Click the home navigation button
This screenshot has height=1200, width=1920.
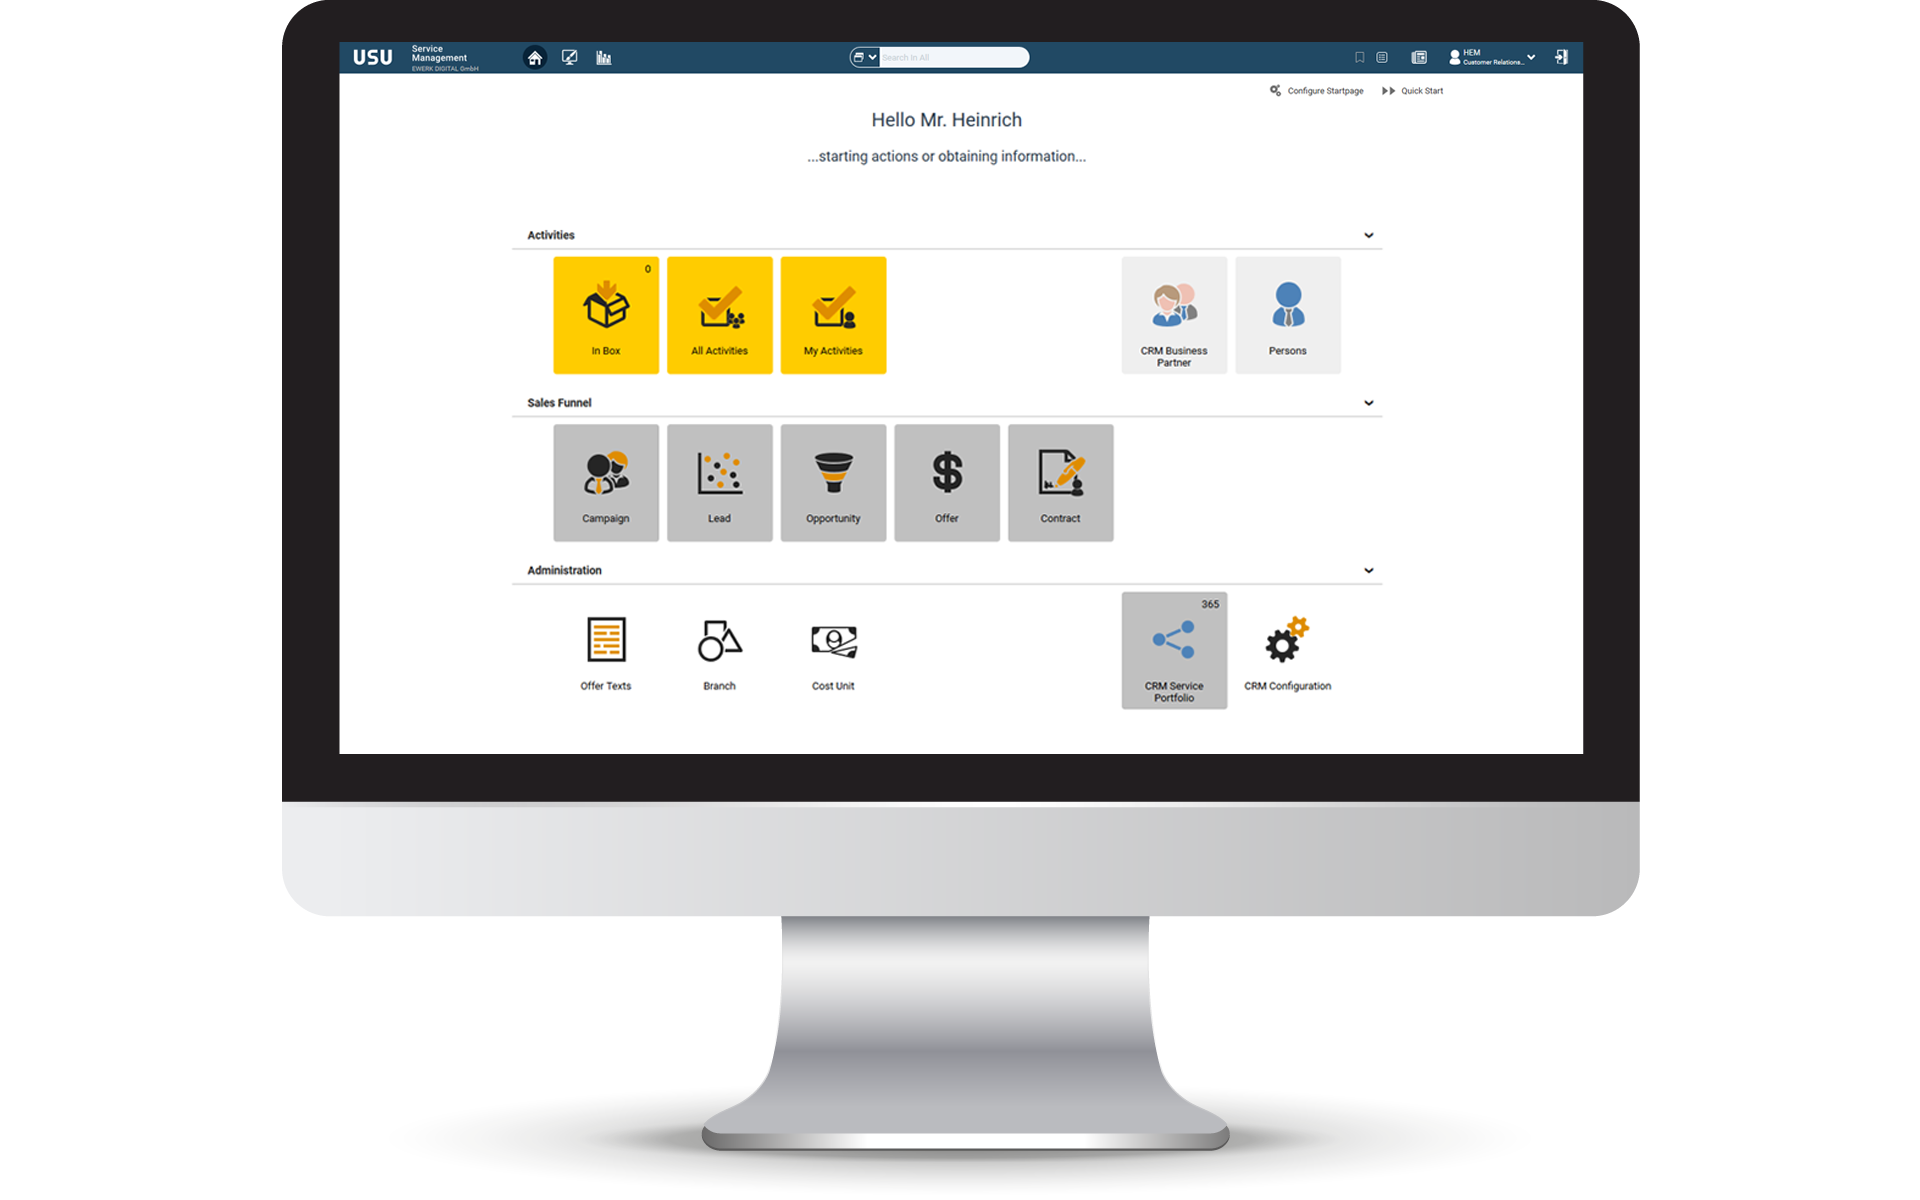[x=536, y=57]
